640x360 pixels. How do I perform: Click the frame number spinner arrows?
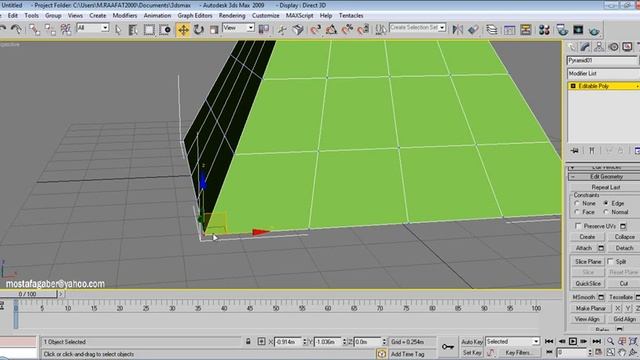coord(590,352)
